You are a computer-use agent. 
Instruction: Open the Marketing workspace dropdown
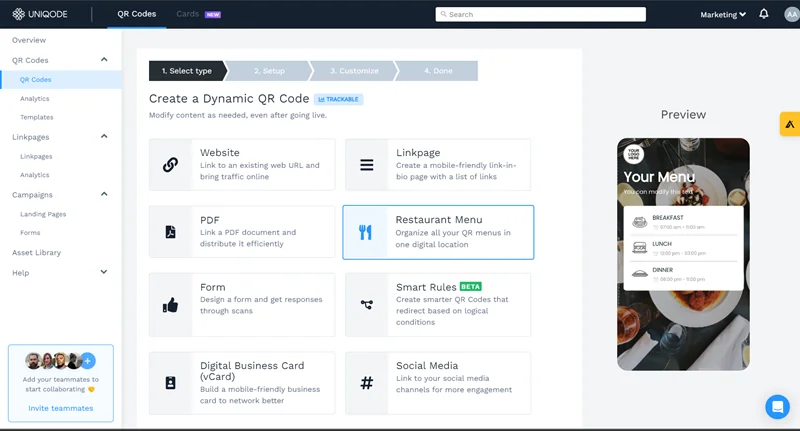tap(723, 15)
